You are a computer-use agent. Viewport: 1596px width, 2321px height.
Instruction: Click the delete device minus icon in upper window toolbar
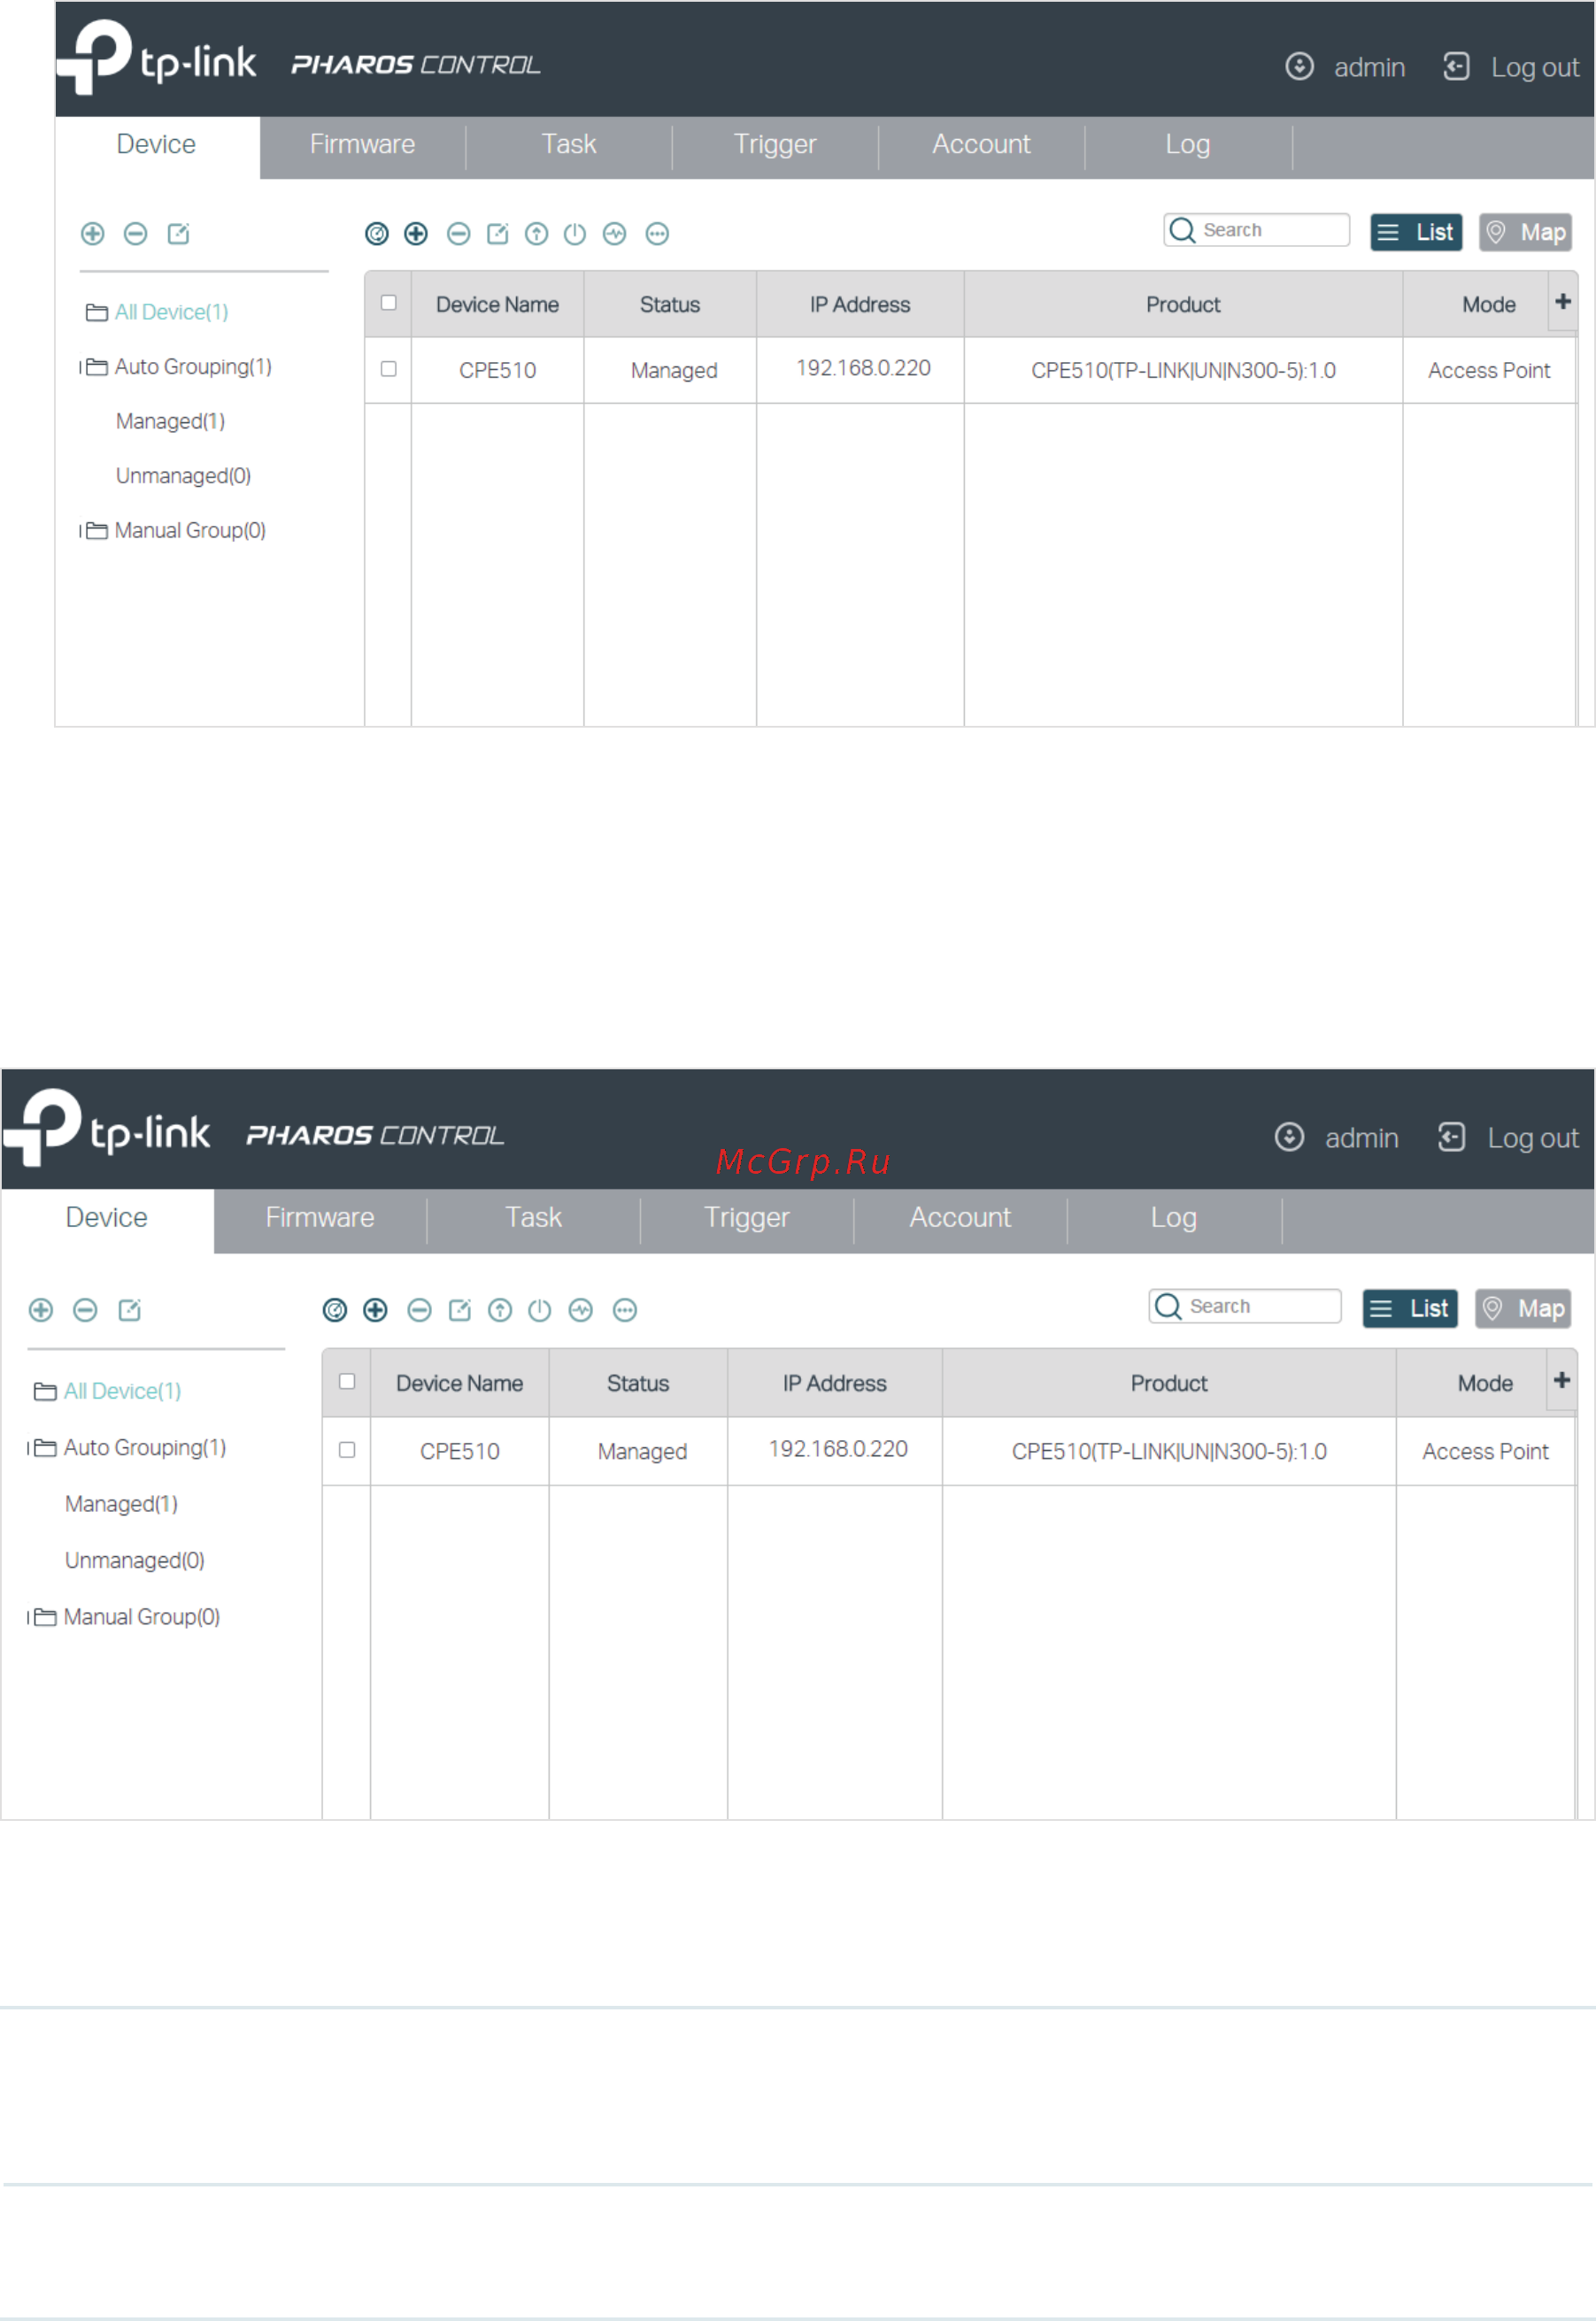pyautogui.click(x=459, y=234)
